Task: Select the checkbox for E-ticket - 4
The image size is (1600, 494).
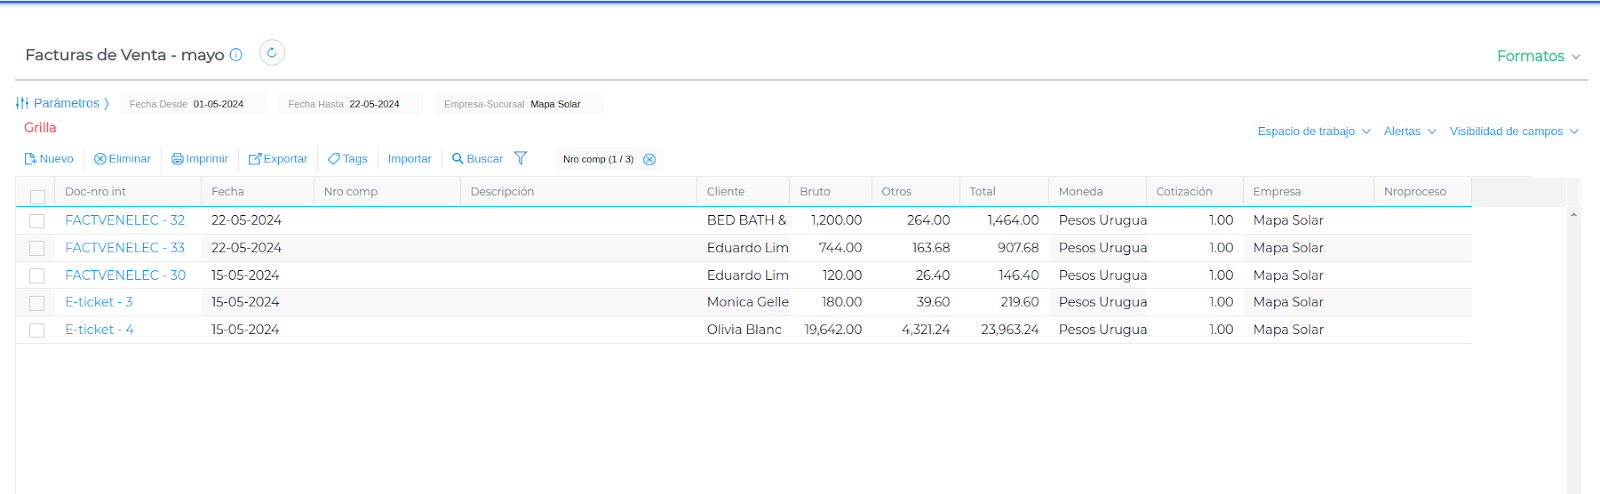Action: point(37,330)
